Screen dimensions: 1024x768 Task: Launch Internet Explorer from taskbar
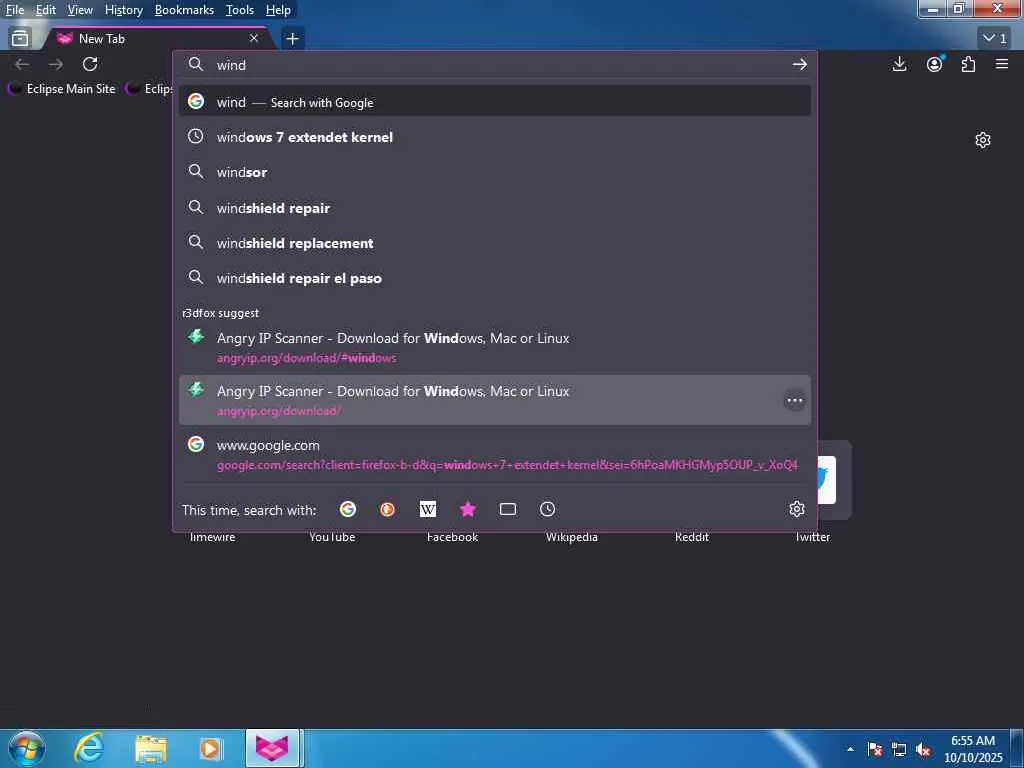(x=88, y=748)
